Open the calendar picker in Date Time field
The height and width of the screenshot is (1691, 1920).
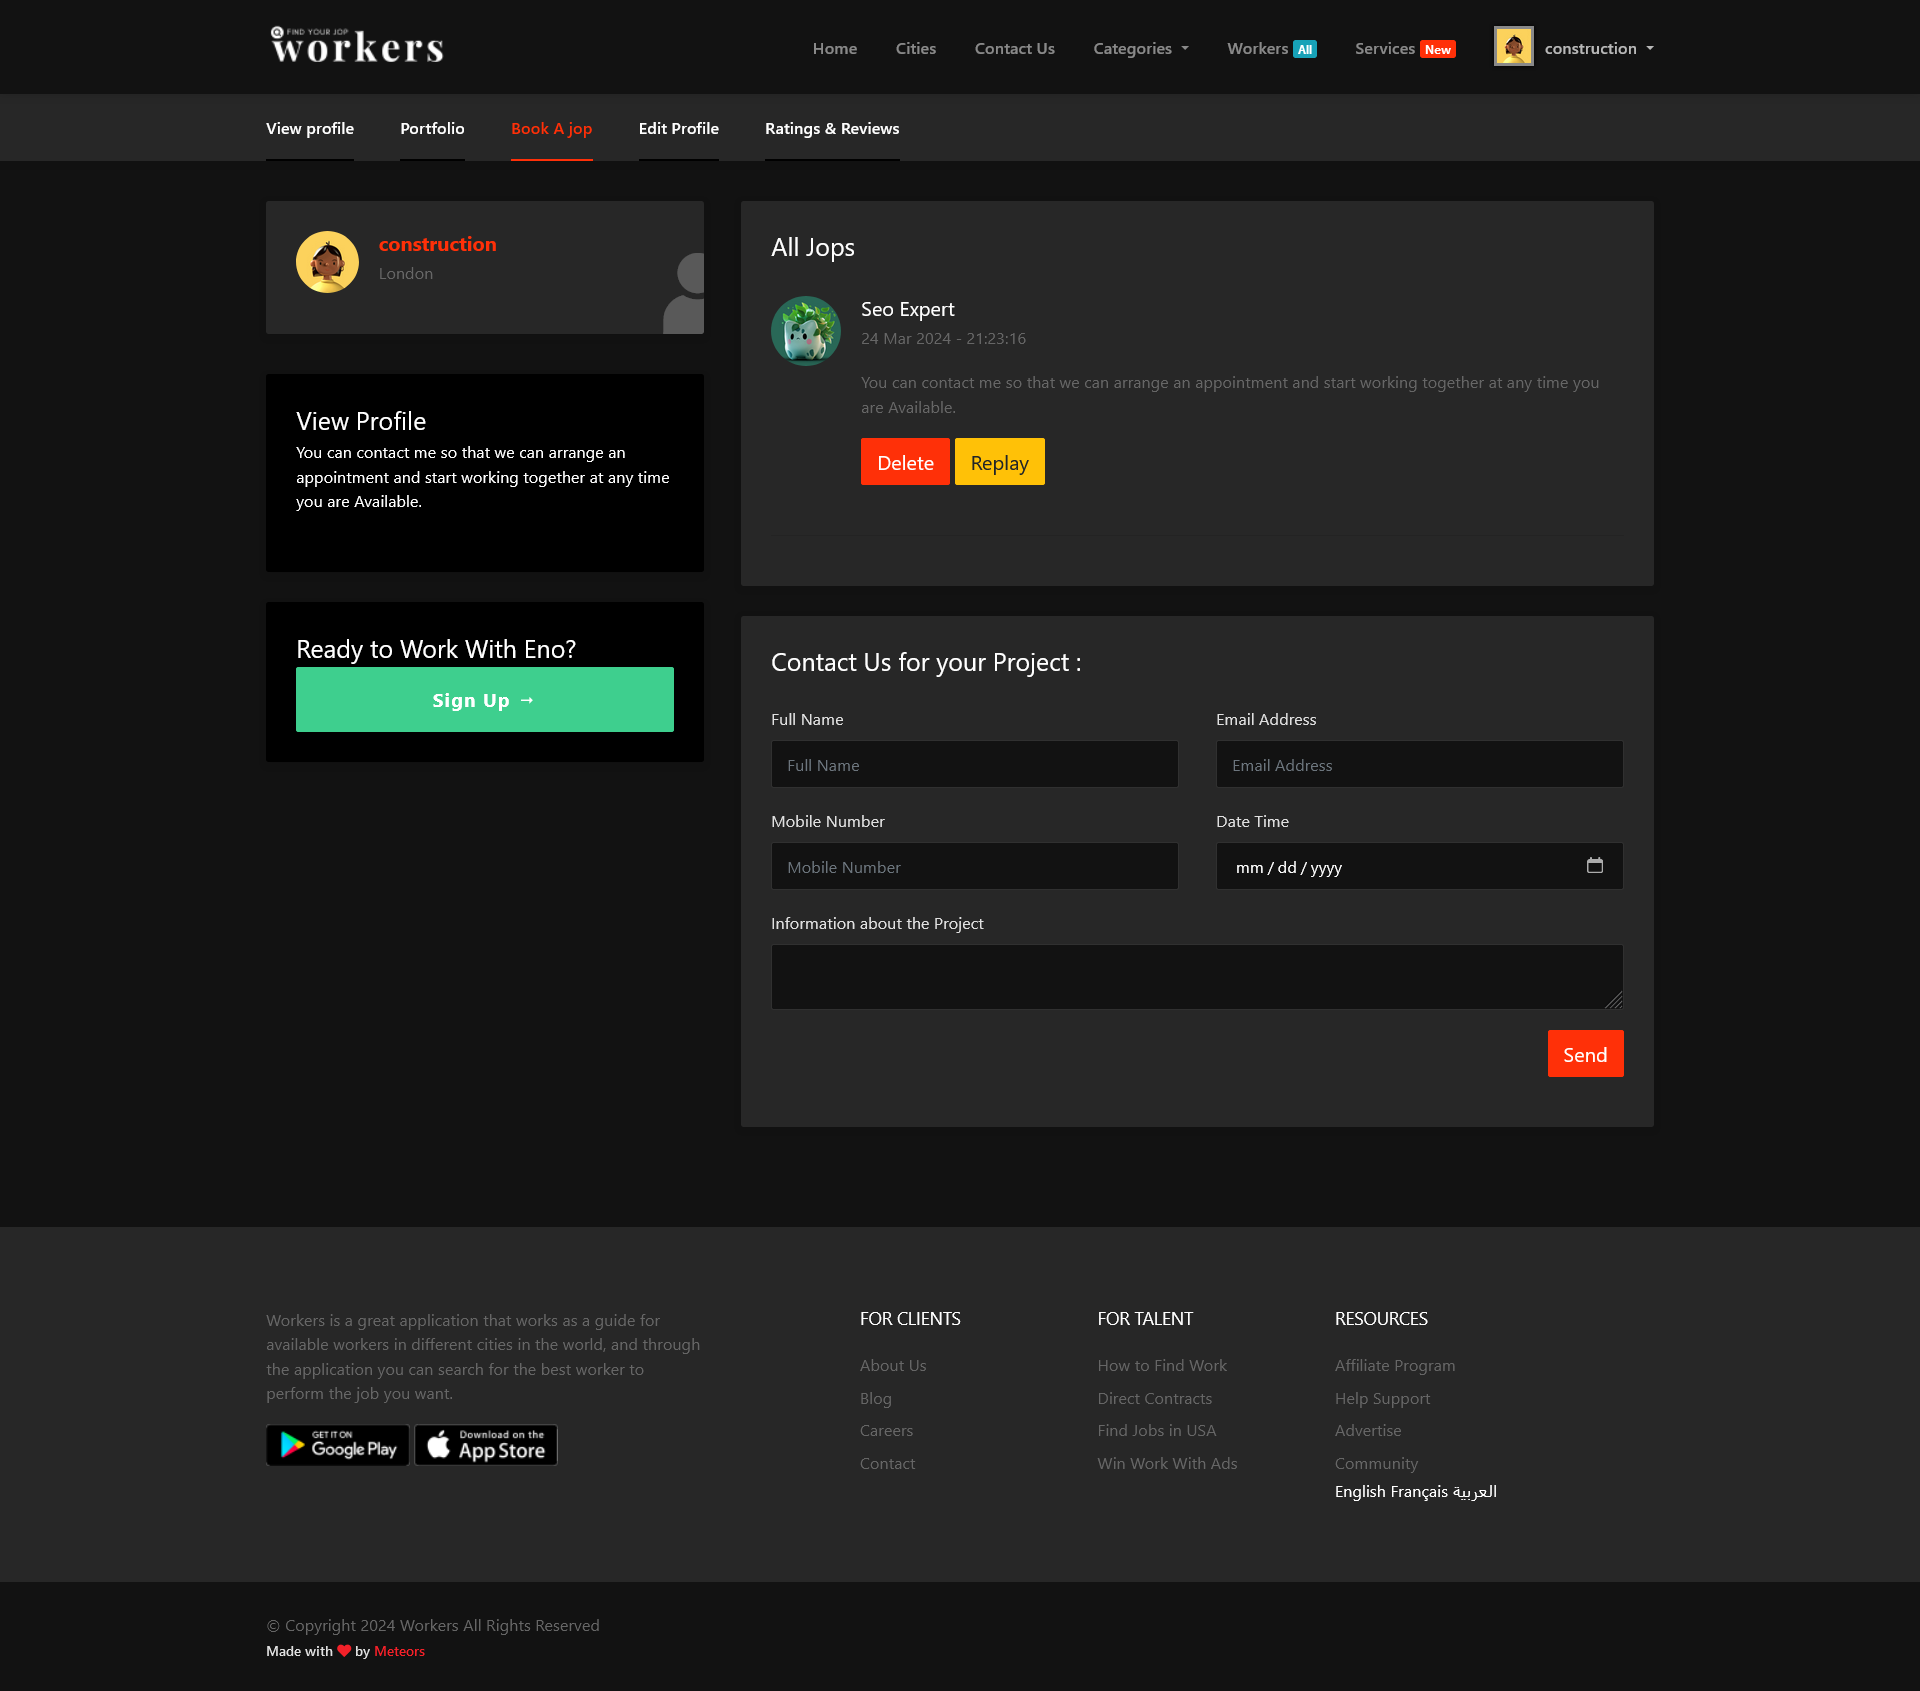pyautogui.click(x=1594, y=866)
